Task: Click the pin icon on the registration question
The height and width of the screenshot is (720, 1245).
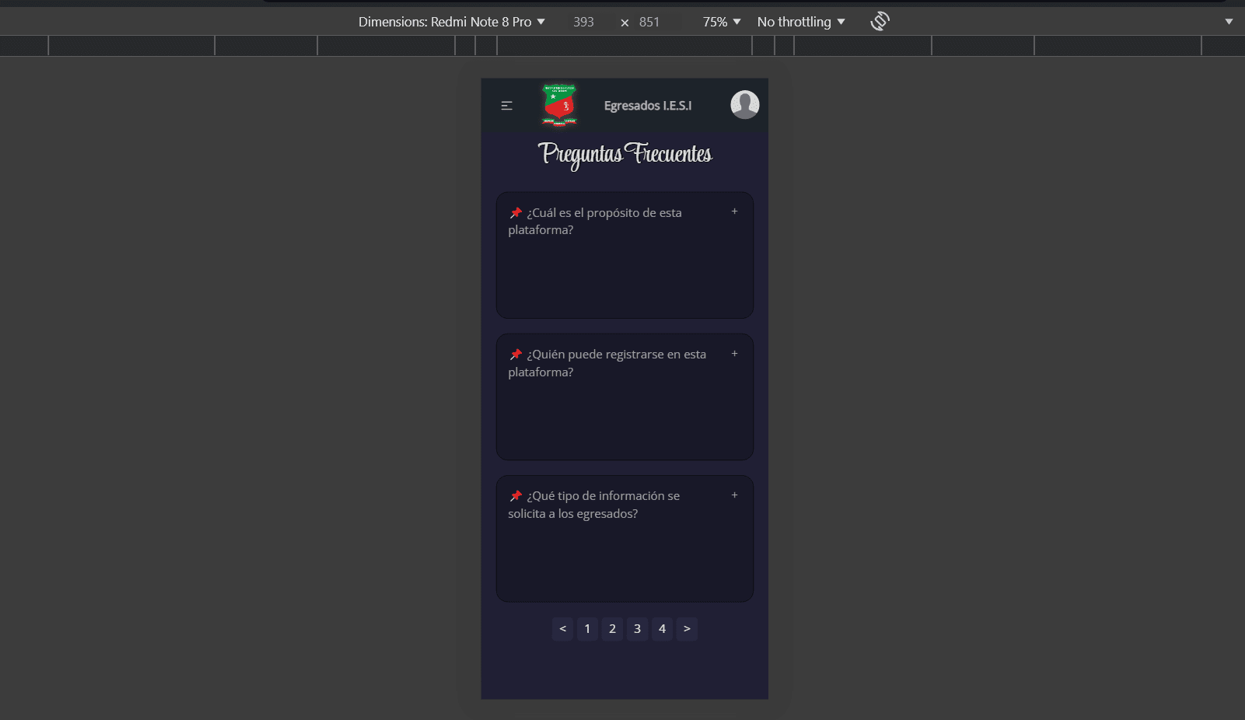Action: click(516, 355)
